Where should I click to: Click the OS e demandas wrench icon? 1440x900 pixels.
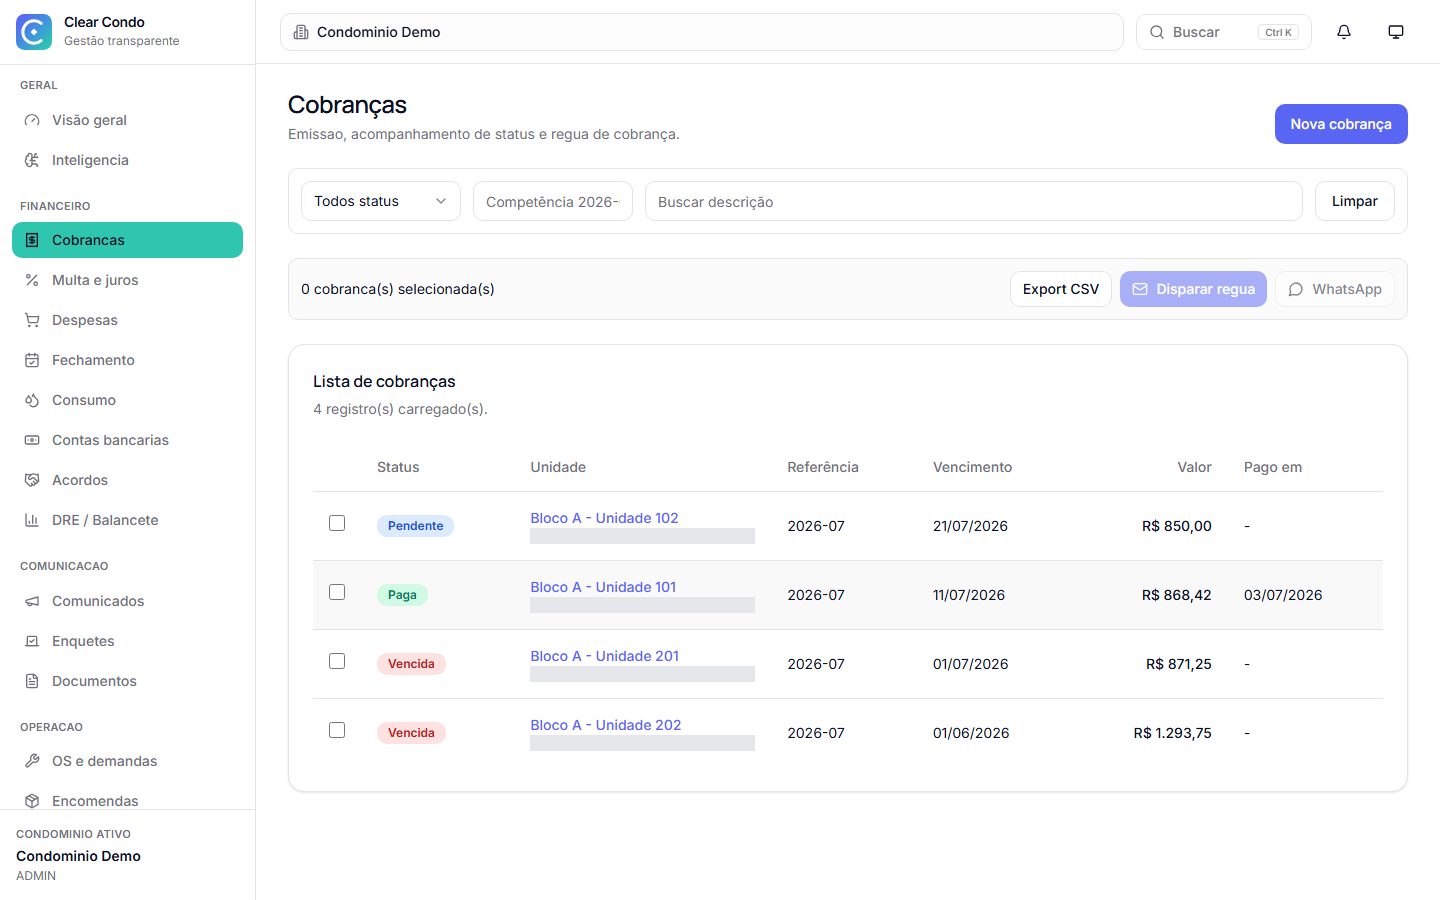32,761
